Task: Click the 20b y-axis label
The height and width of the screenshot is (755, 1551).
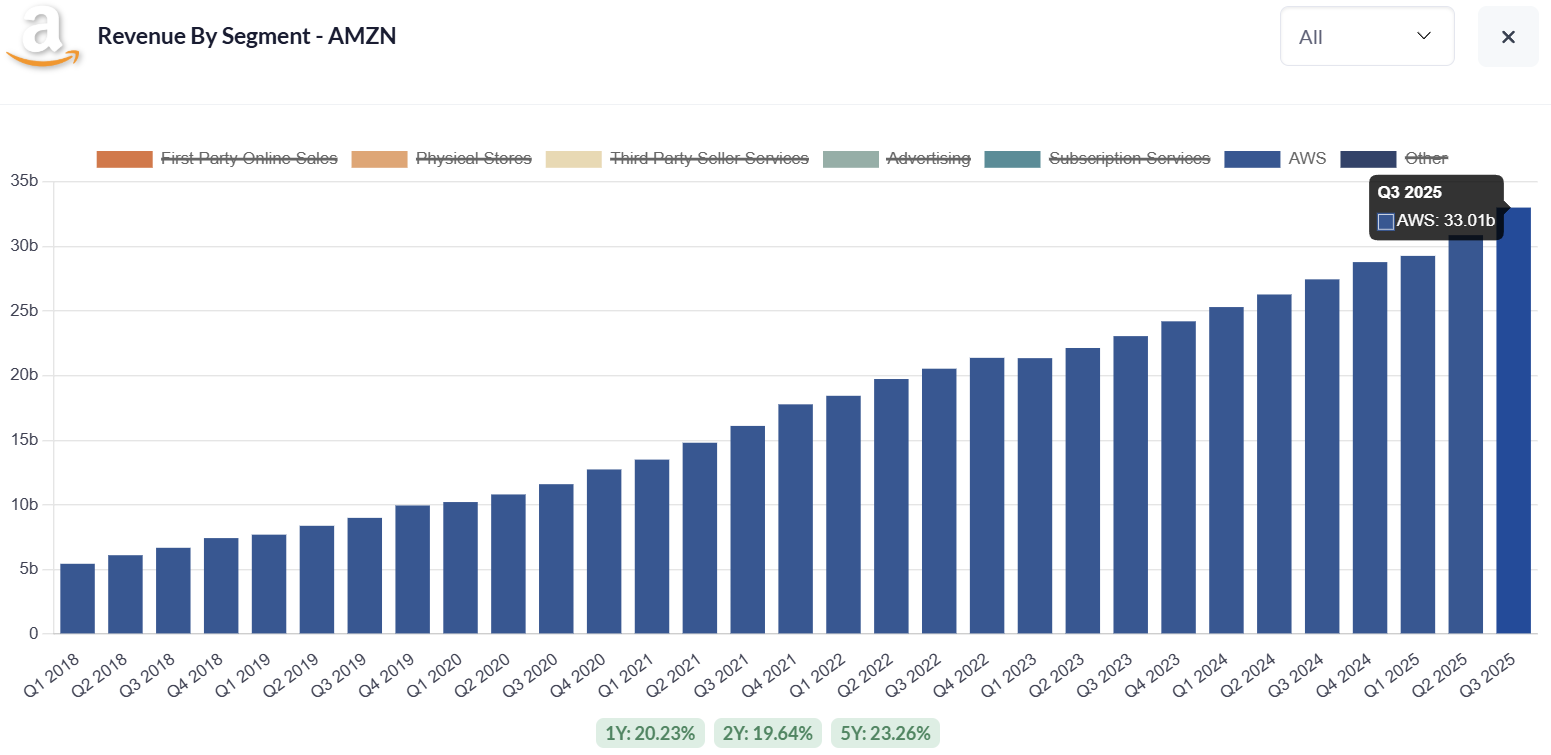Action: pyautogui.click(x=24, y=375)
